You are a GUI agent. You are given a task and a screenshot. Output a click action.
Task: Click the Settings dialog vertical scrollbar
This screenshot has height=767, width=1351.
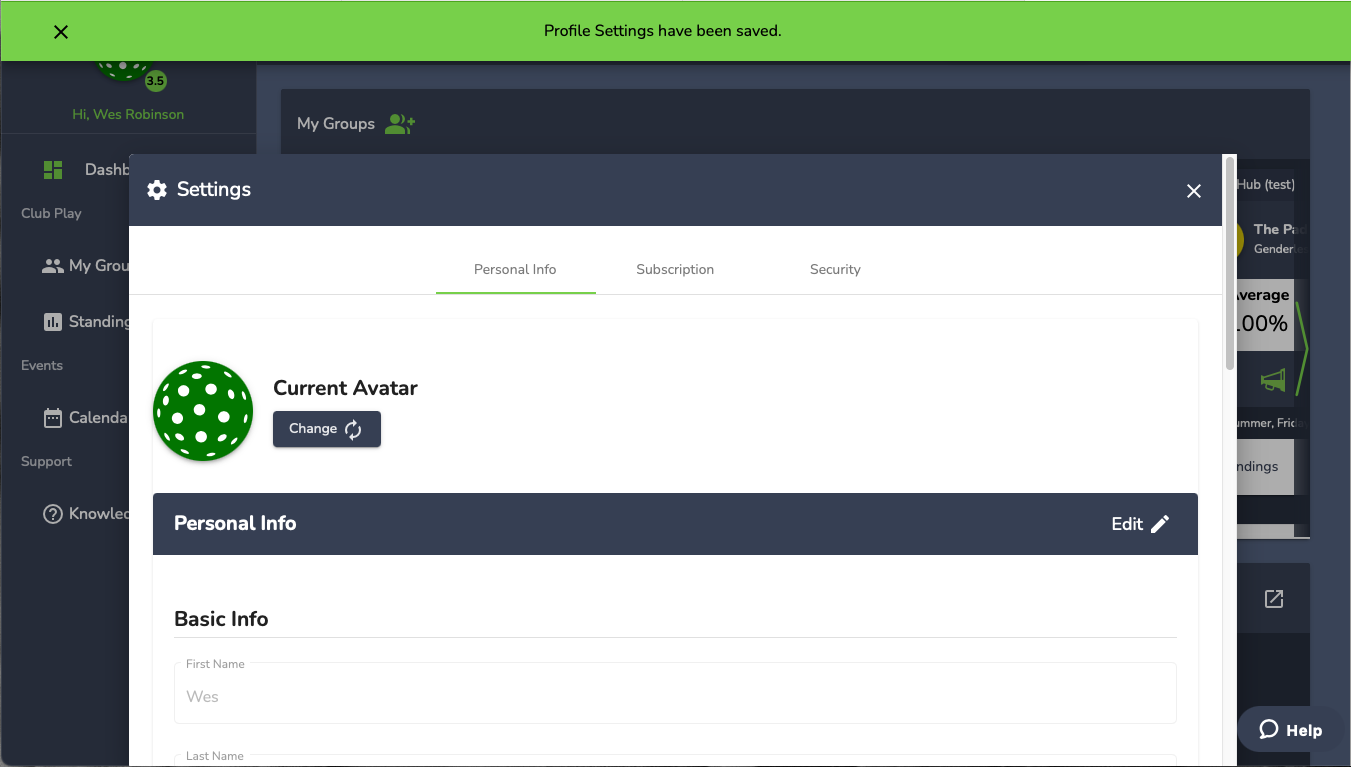[1230, 264]
